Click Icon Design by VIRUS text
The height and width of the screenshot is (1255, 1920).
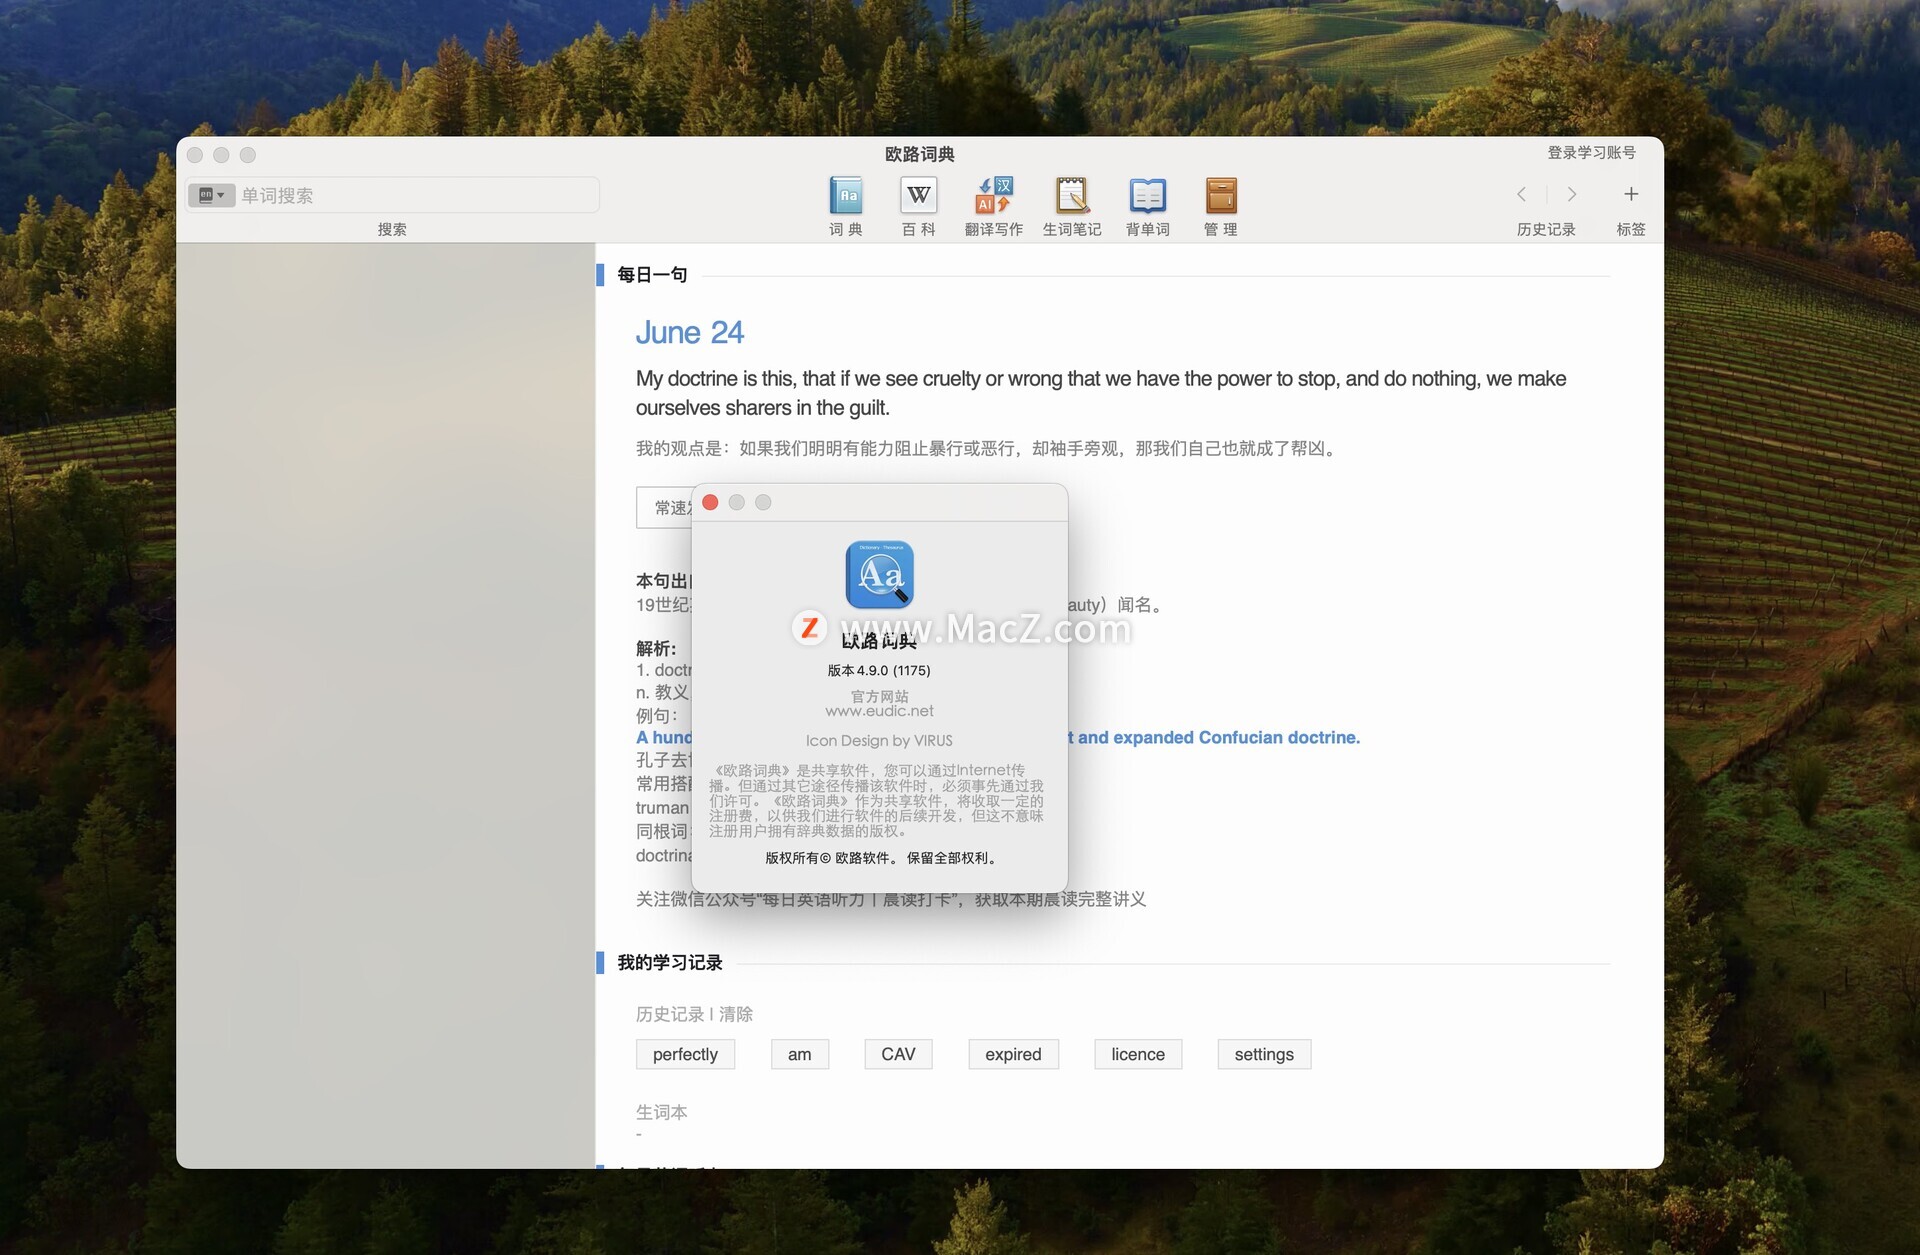pyautogui.click(x=879, y=740)
